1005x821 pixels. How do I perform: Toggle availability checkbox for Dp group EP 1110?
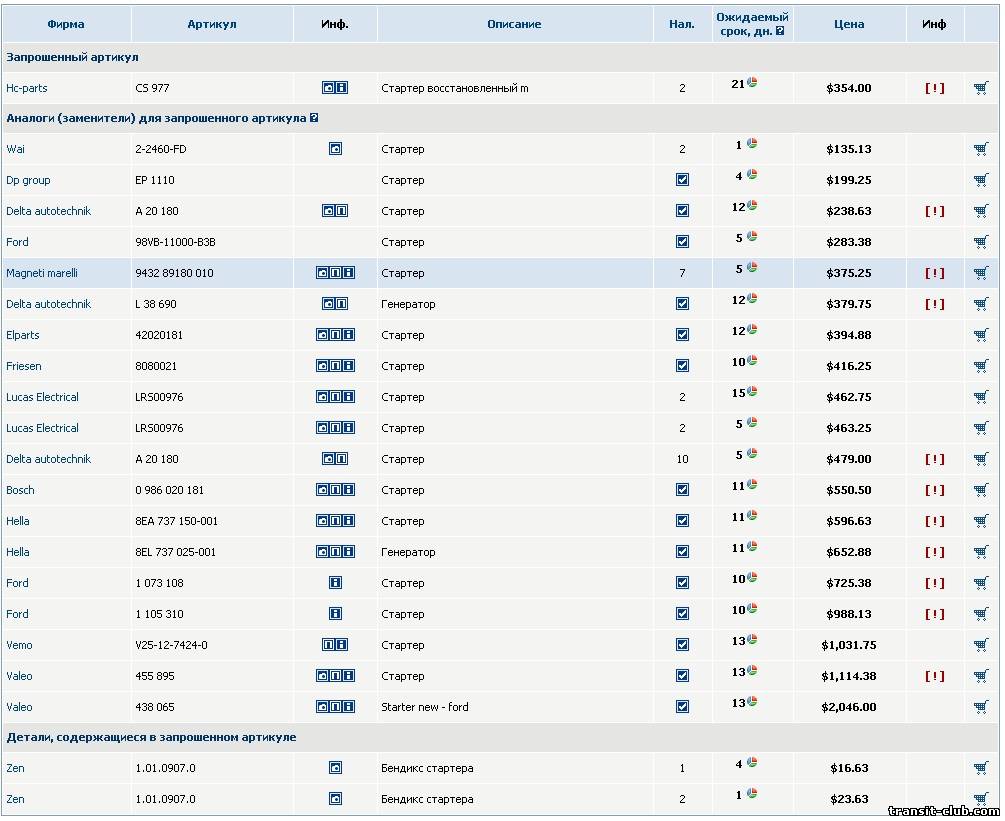click(683, 180)
